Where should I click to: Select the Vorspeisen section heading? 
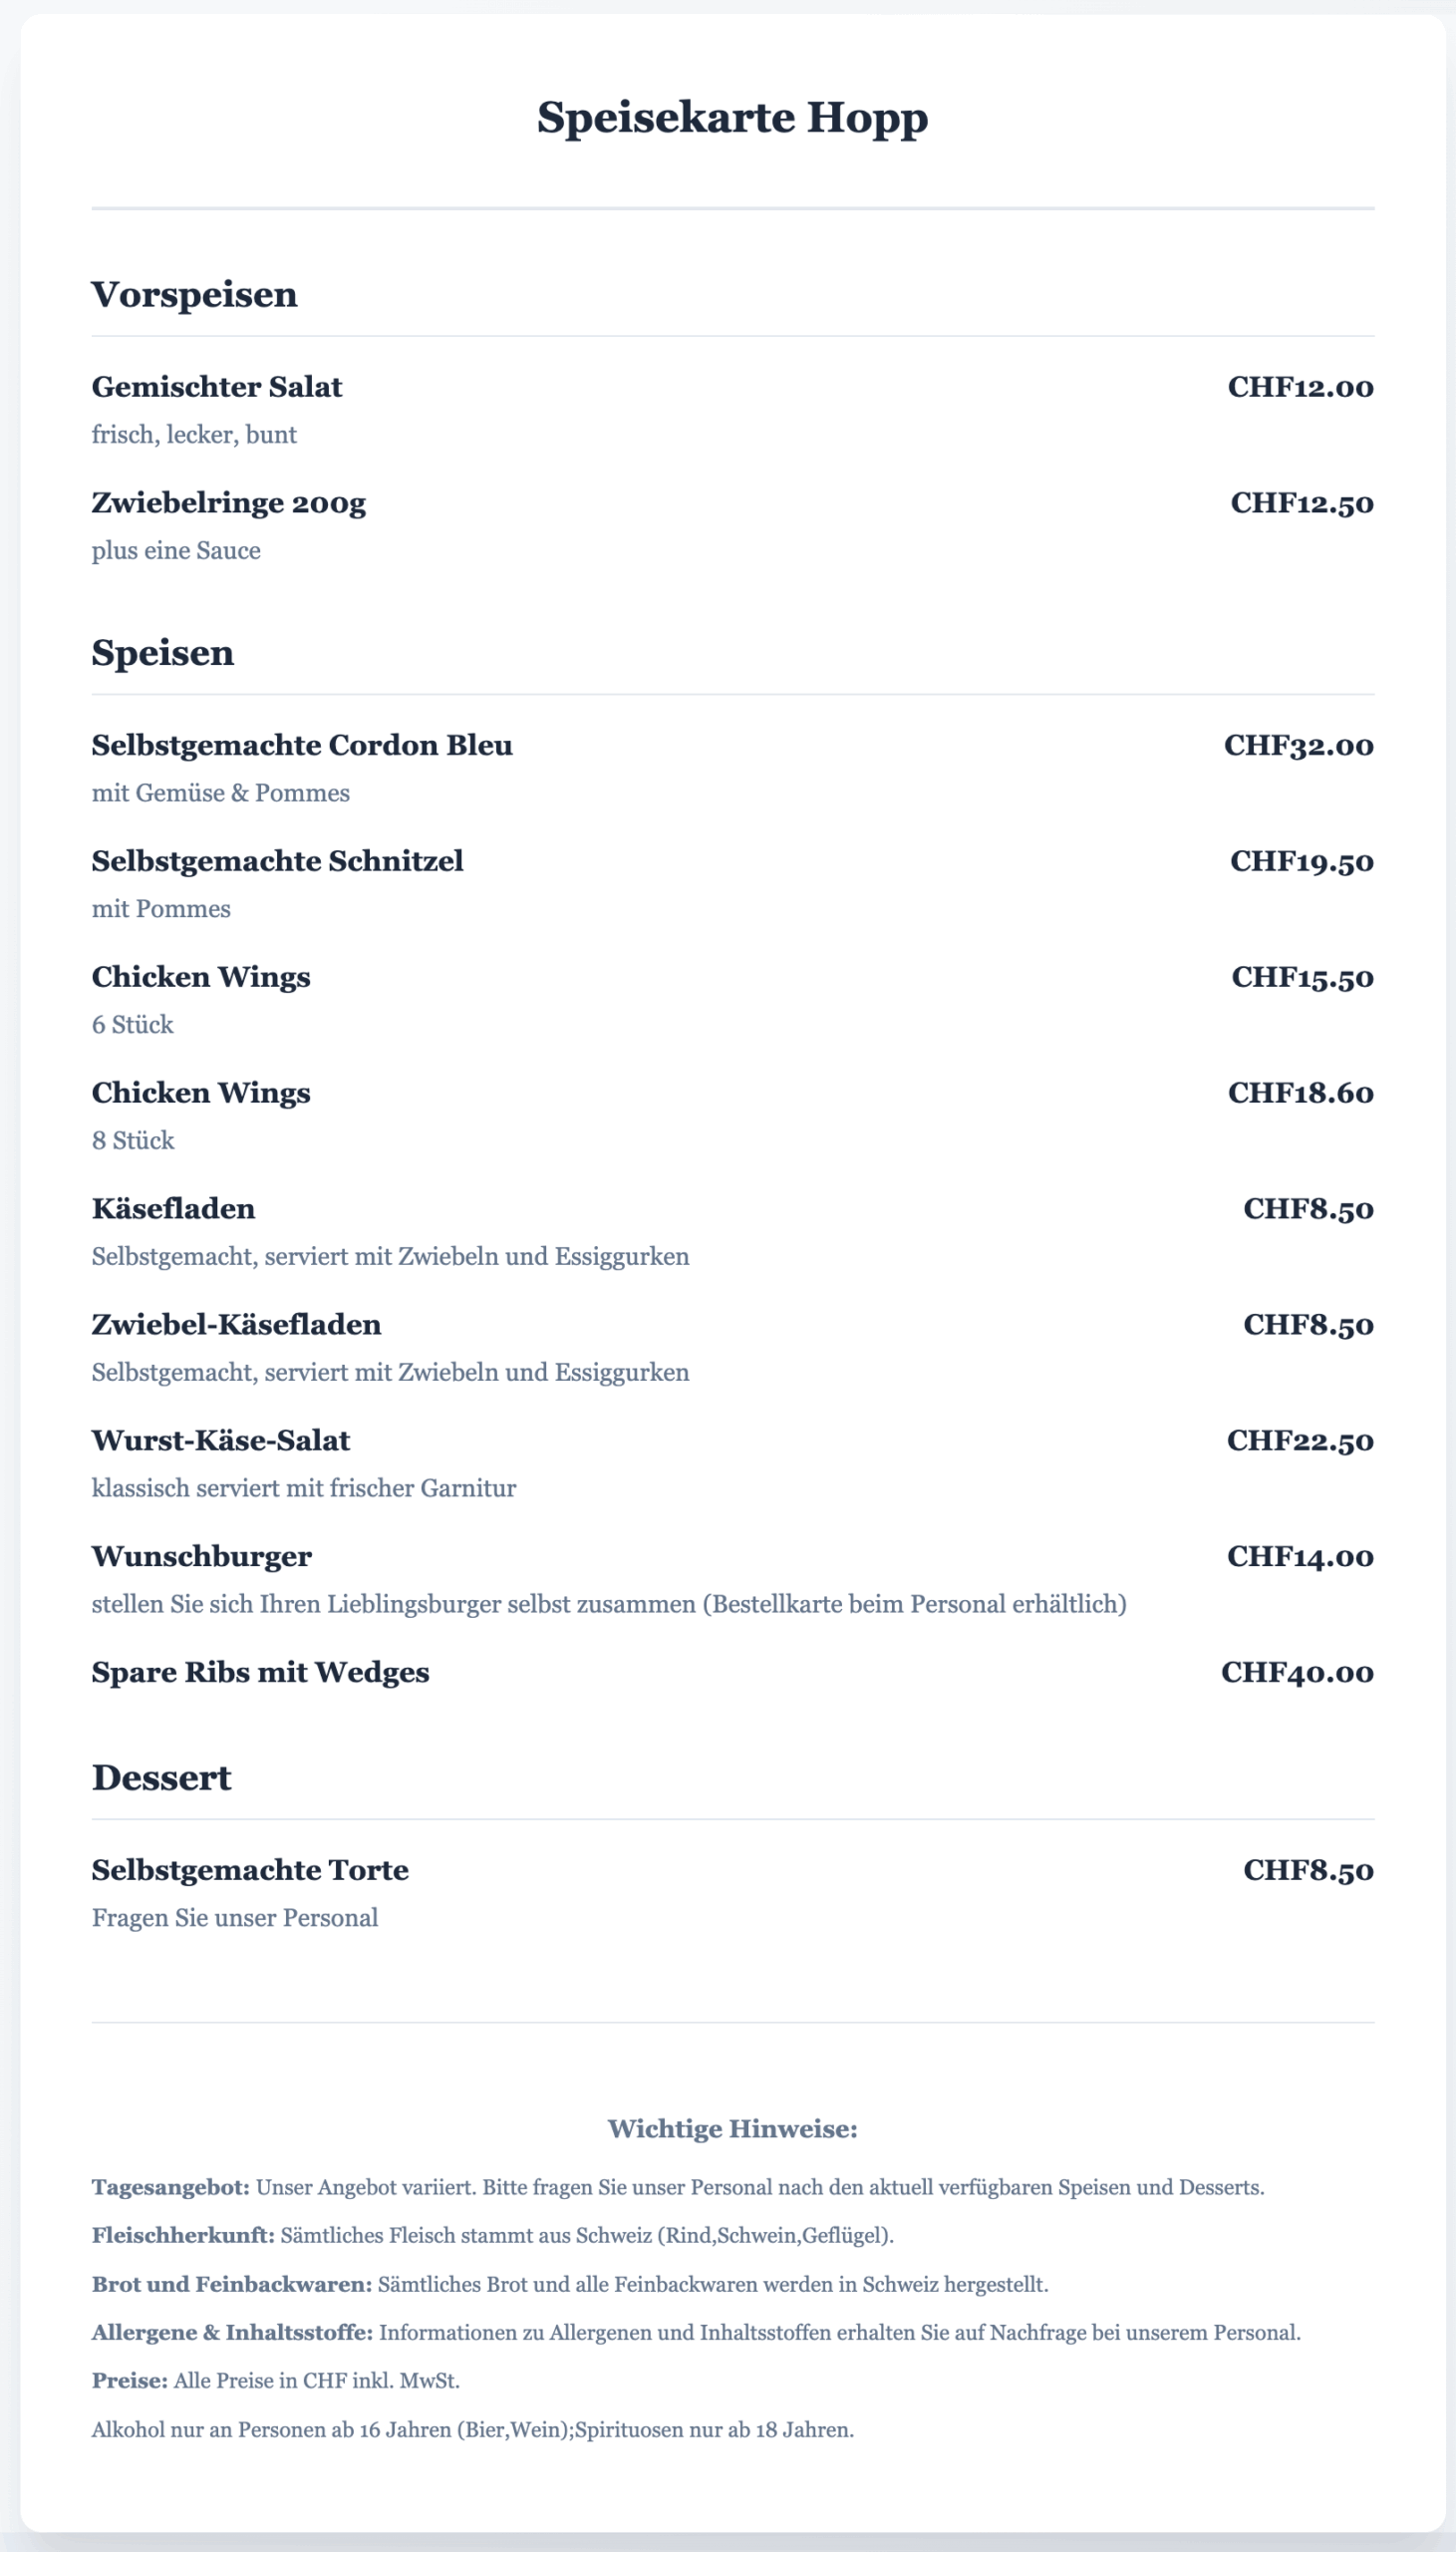[194, 294]
